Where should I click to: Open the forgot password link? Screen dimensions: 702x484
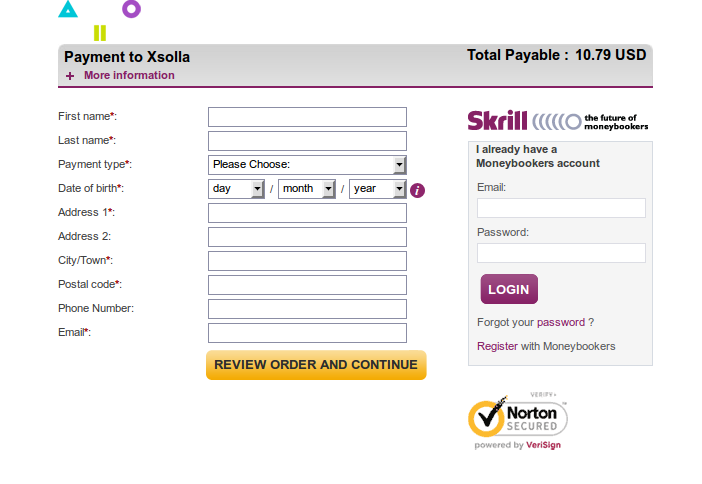[561, 322]
